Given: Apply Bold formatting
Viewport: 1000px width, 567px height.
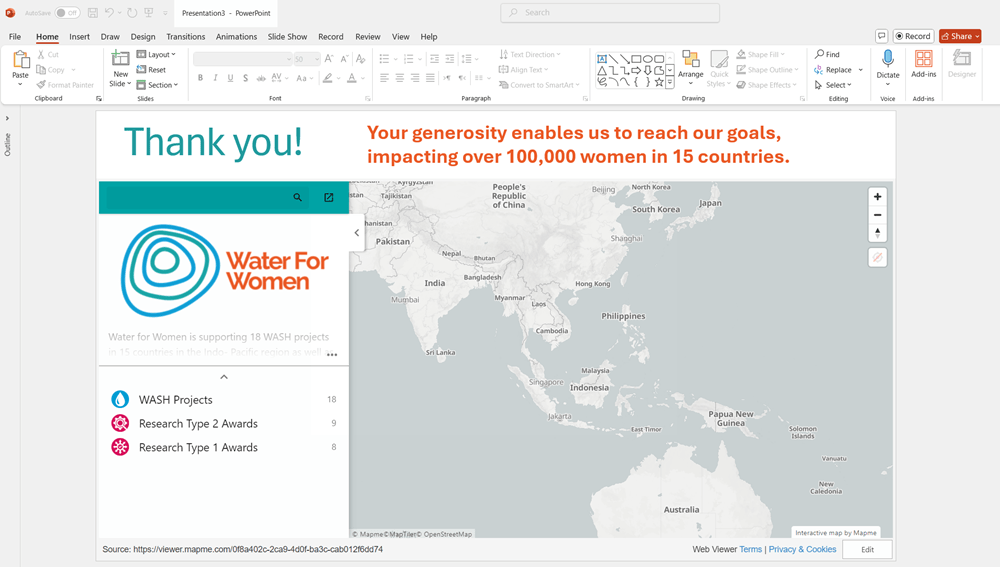Looking at the screenshot, I should coord(200,78).
